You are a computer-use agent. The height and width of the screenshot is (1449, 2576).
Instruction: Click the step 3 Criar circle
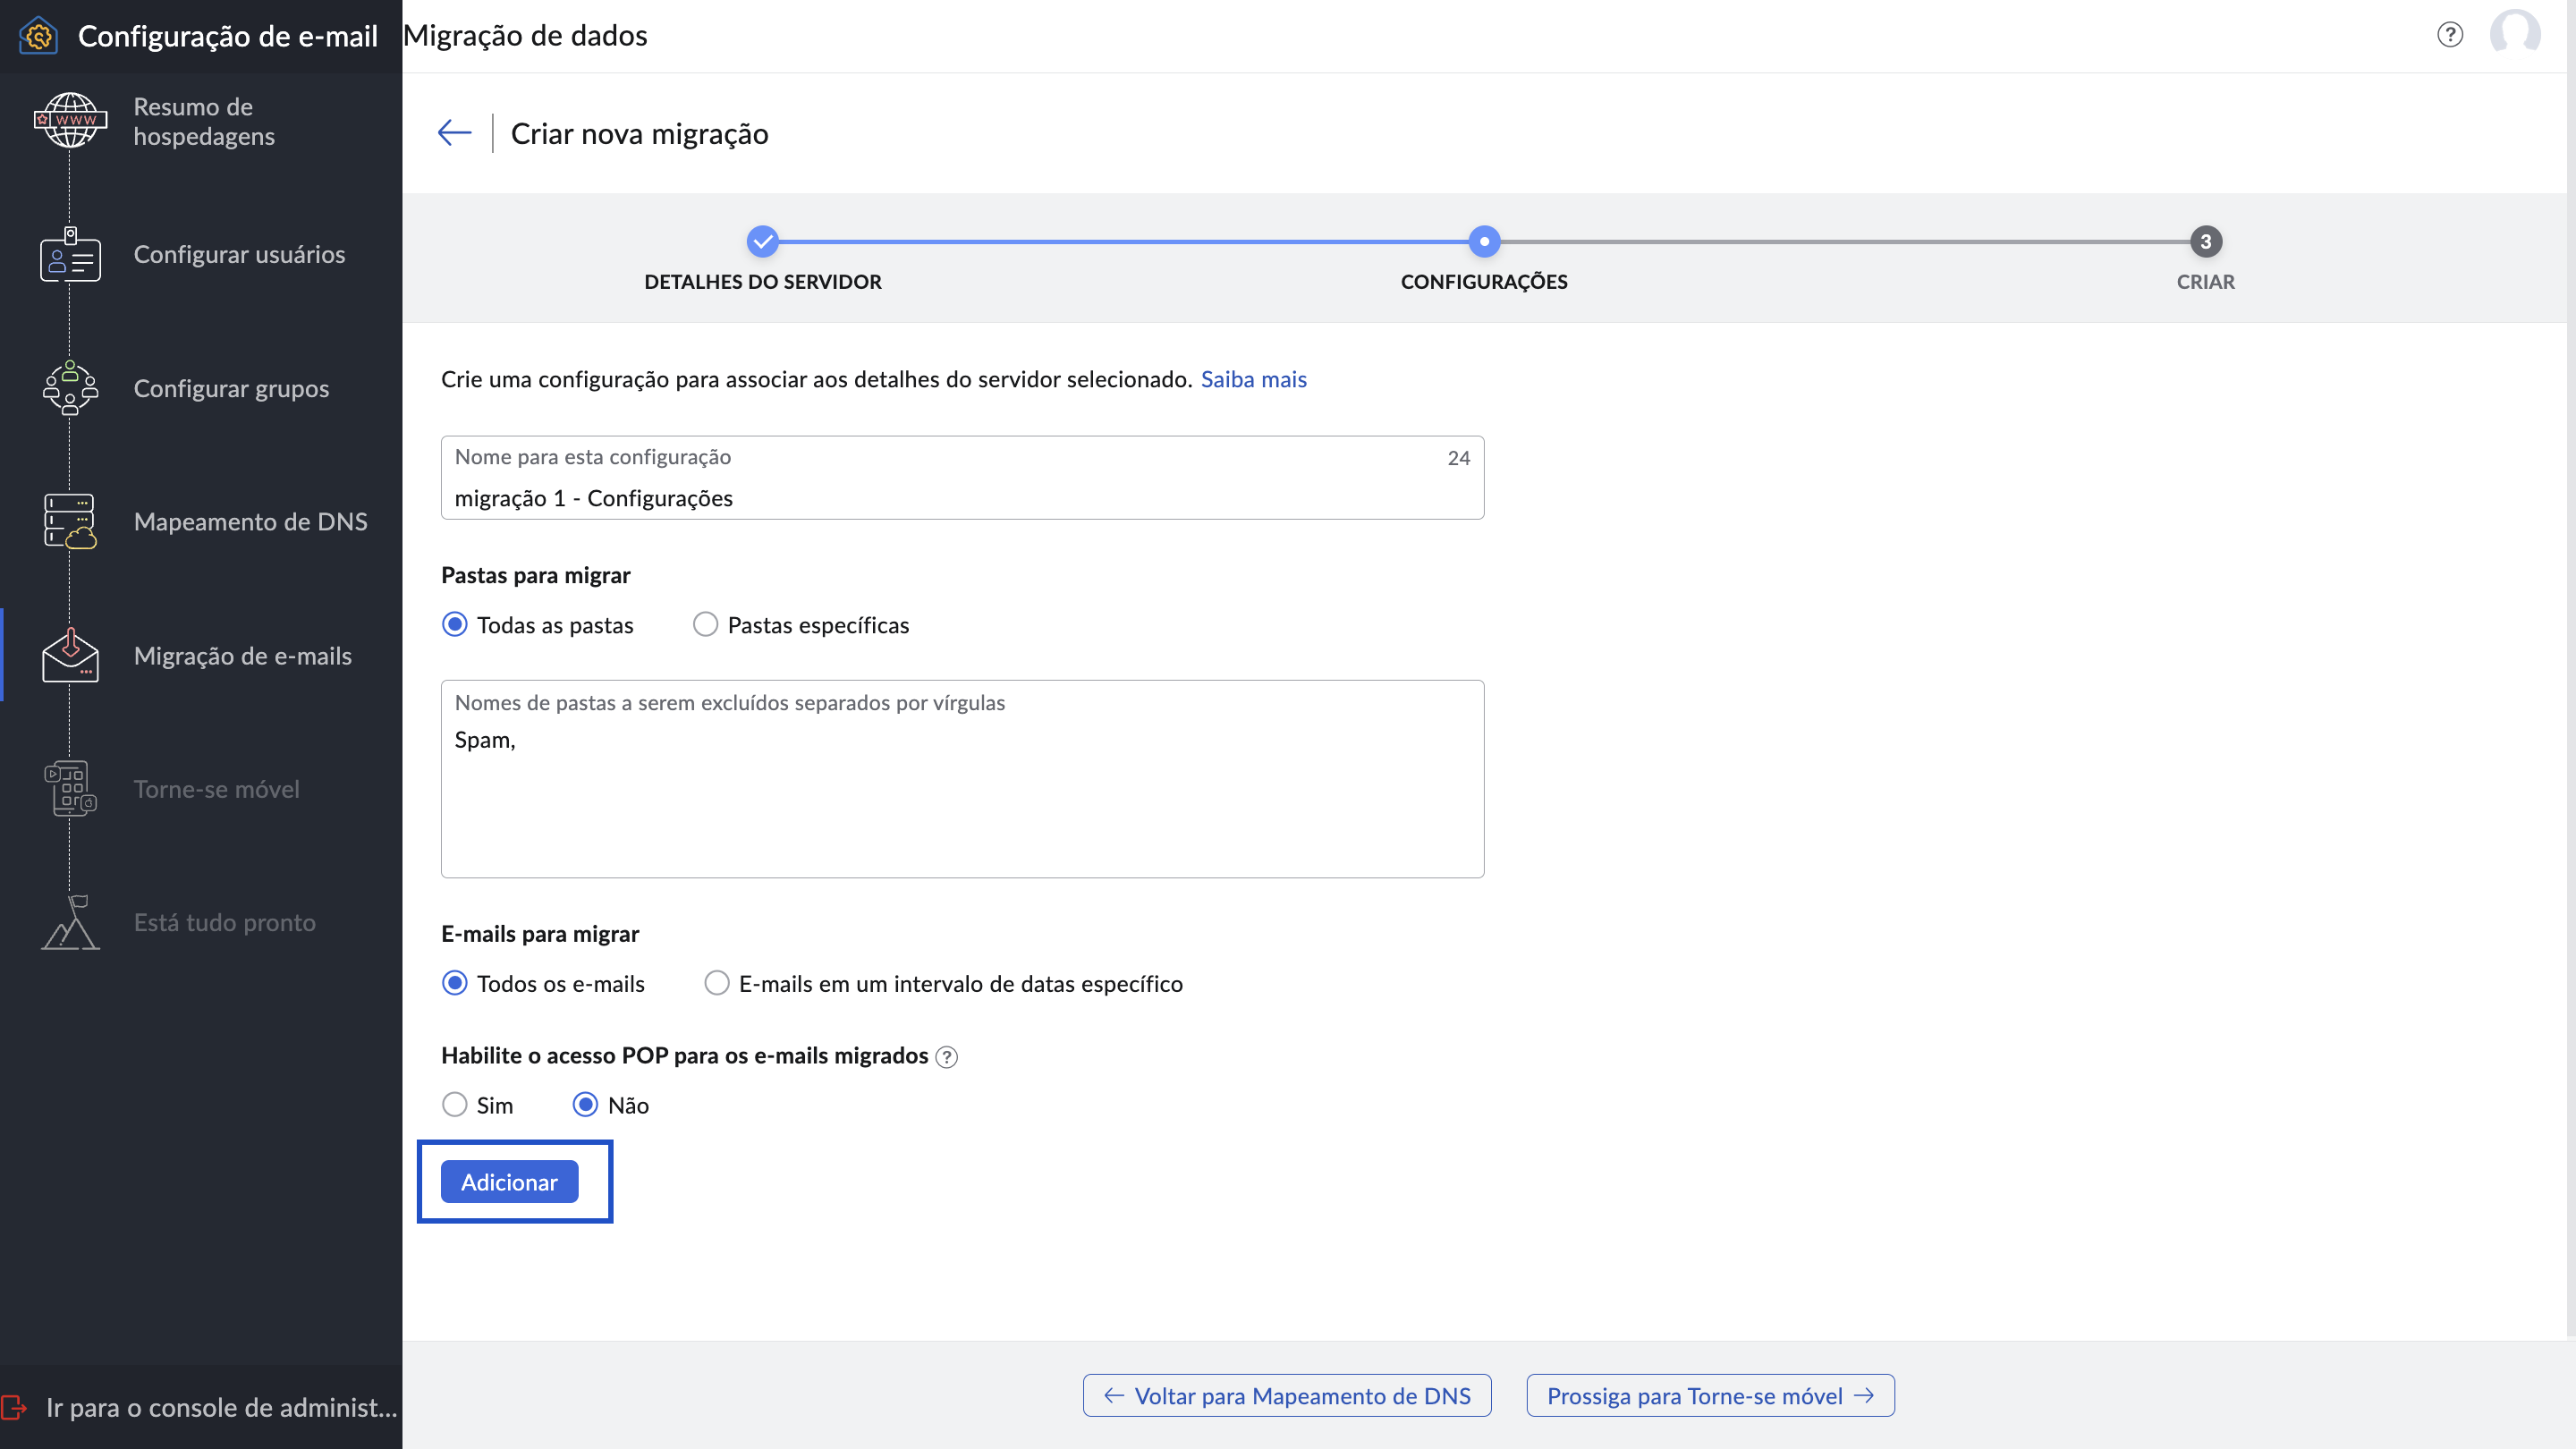tap(2205, 241)
